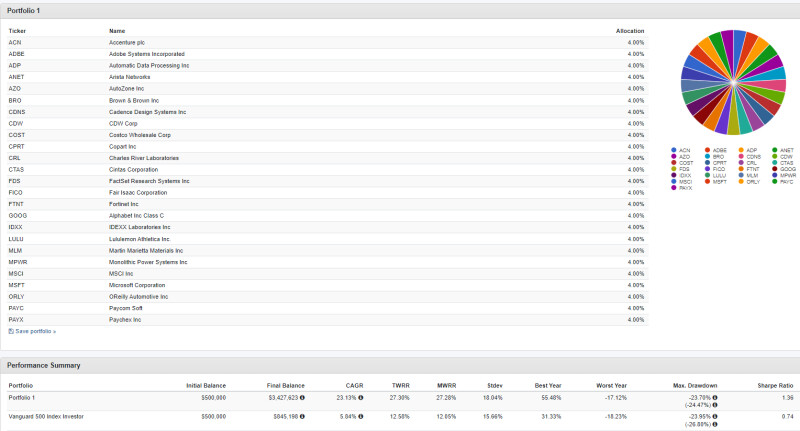Viewport: 800px width, 431px height.
Task: Select the Fair Isaac Corporation name cell
Action: click(138, 193)
